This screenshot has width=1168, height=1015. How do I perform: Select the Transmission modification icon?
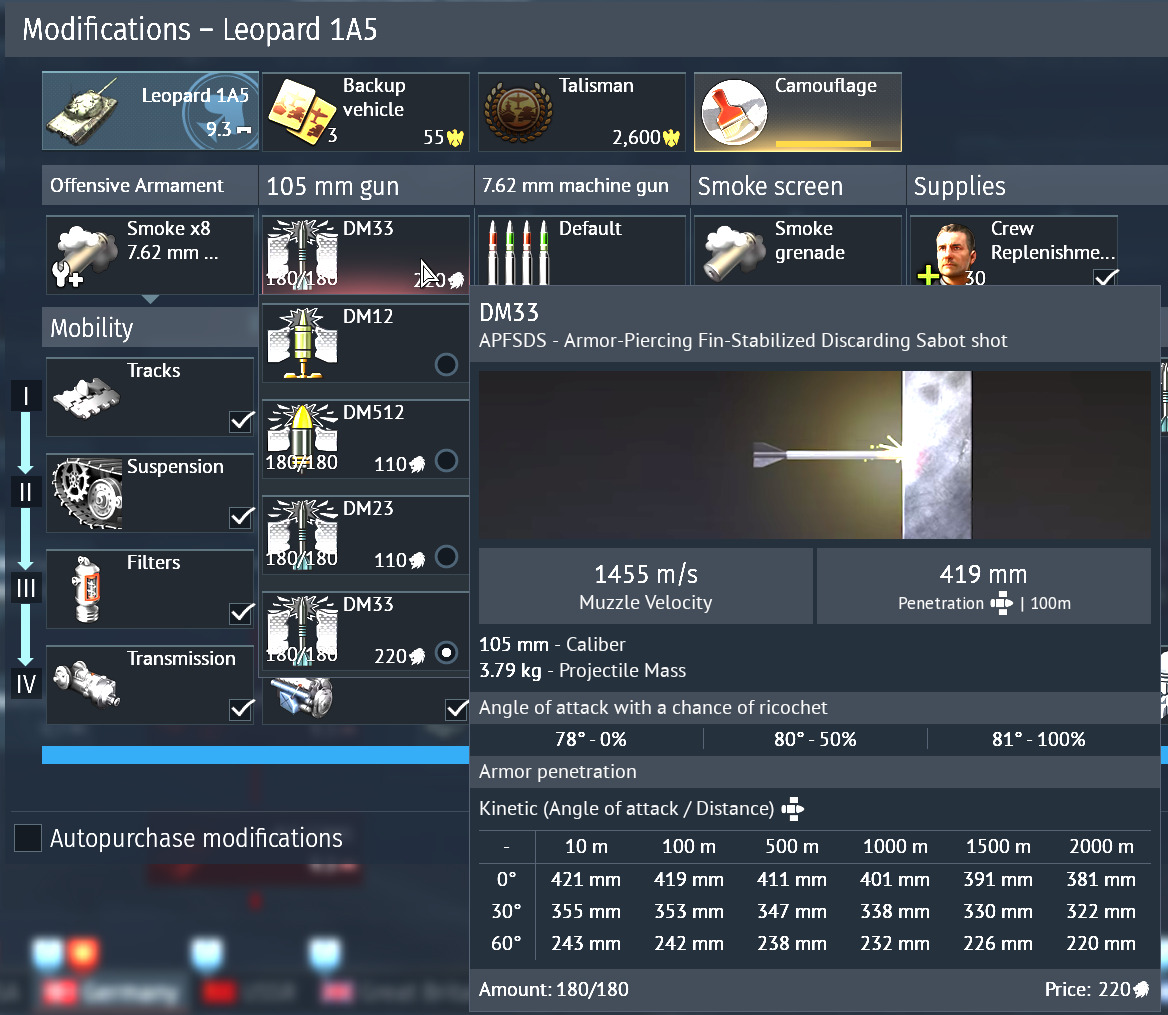pyautogui.click(x=85, y=684)
